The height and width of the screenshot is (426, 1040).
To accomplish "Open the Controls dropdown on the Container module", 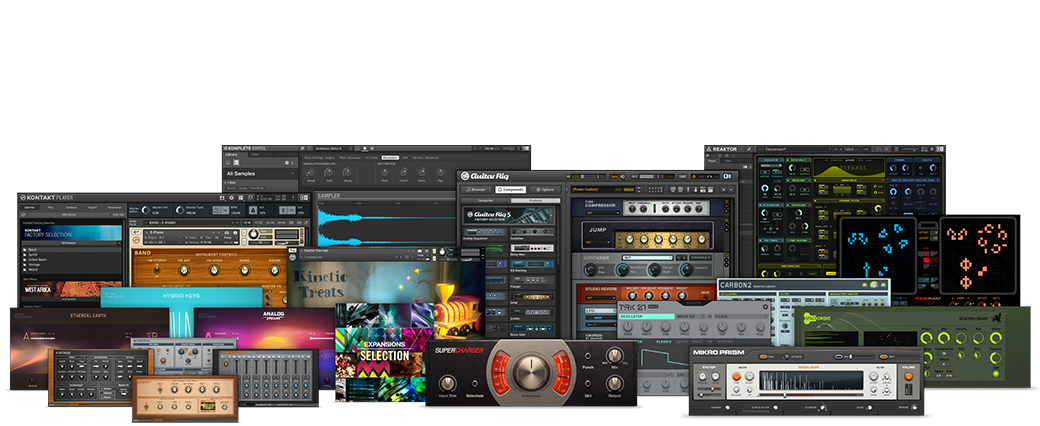I will pyautogui.click(x=700, y=257).
